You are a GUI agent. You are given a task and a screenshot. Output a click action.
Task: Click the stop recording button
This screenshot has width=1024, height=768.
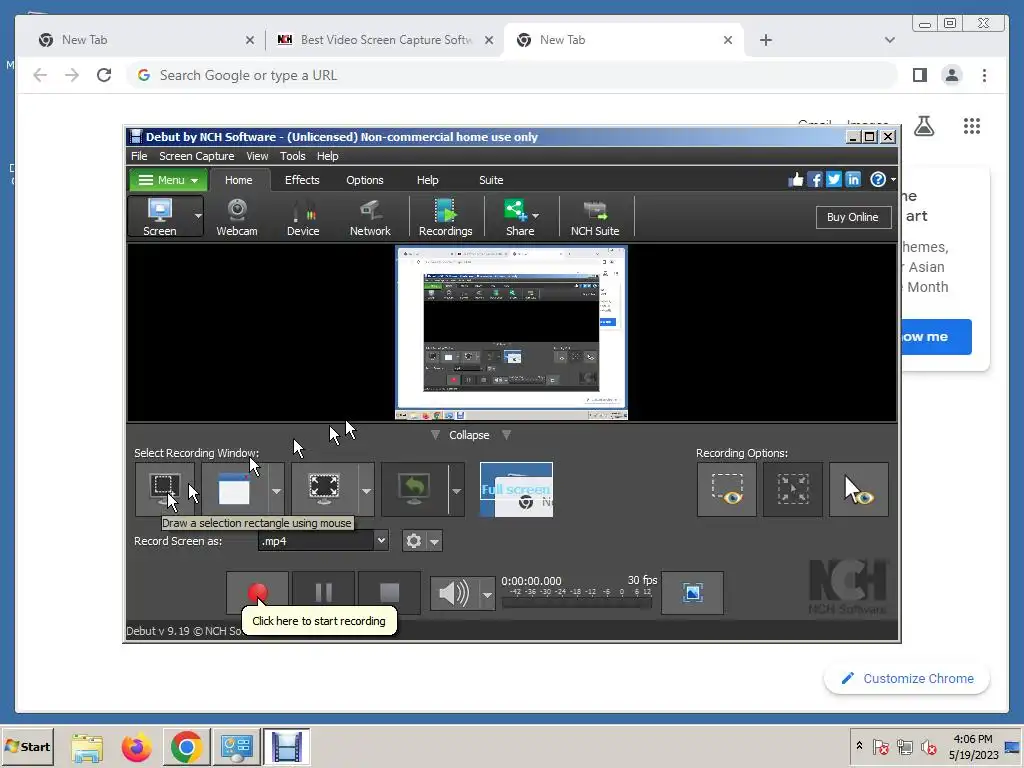pyautogui.click(x=389, y=593)
